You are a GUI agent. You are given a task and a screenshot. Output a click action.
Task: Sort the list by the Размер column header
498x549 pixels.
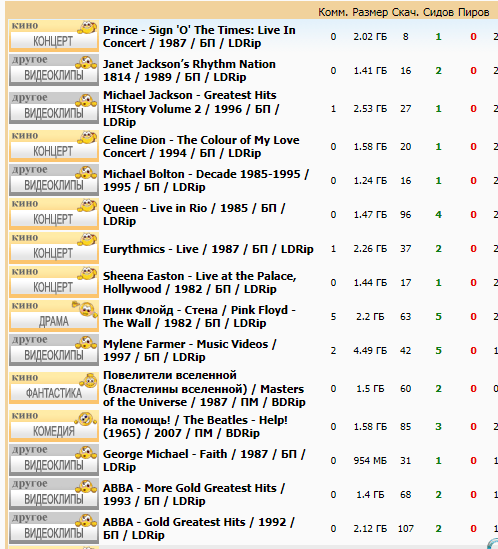click(370, 12)
